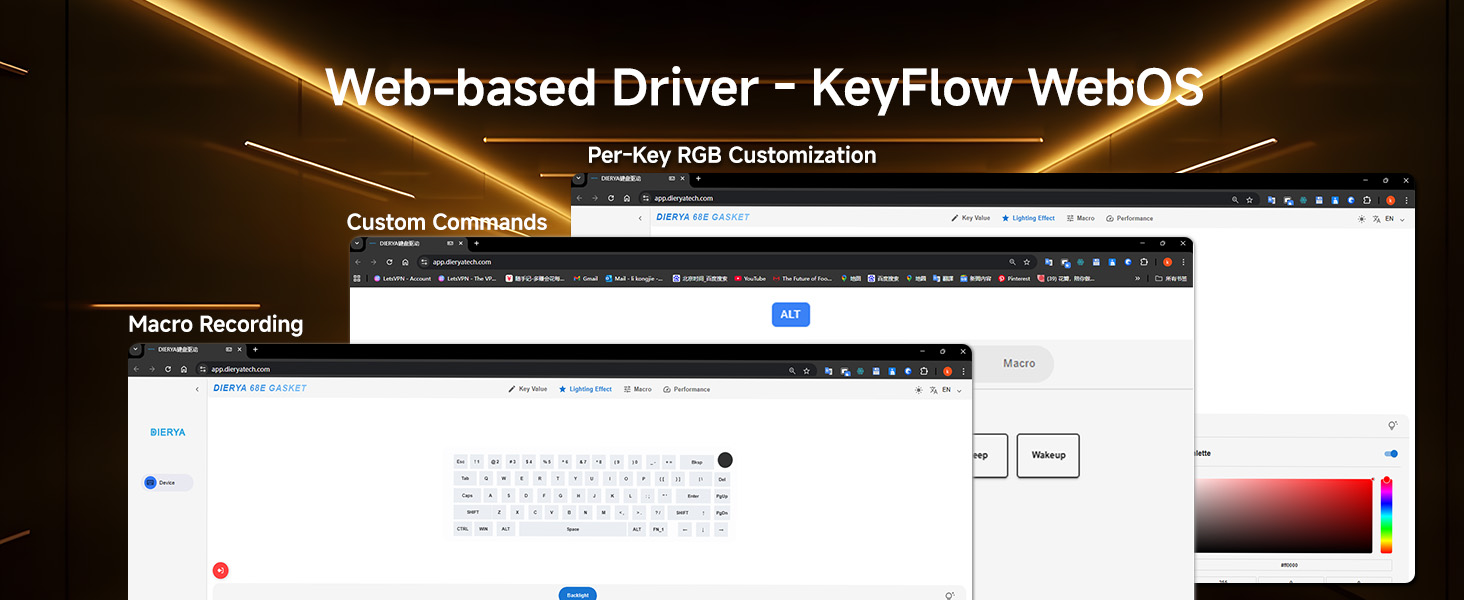Click the translate icon left of EN in front window
The height and width of the screenshot is (600, 1464).
point(933,390)
